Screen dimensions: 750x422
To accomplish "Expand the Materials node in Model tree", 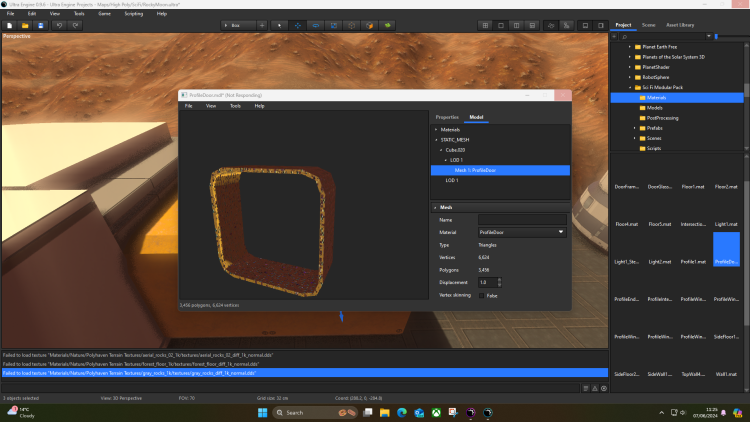I will [x=436, y=129].
